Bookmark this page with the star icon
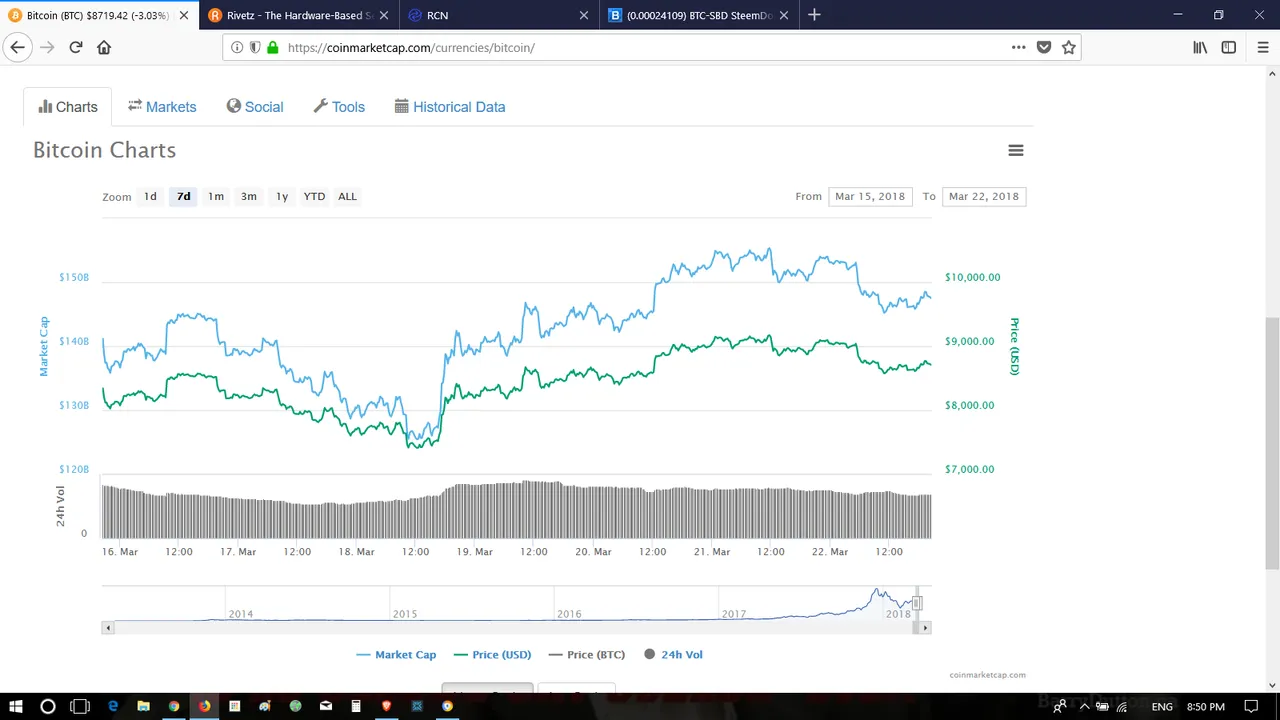The image size is (1280, 720). (1068, 47)
